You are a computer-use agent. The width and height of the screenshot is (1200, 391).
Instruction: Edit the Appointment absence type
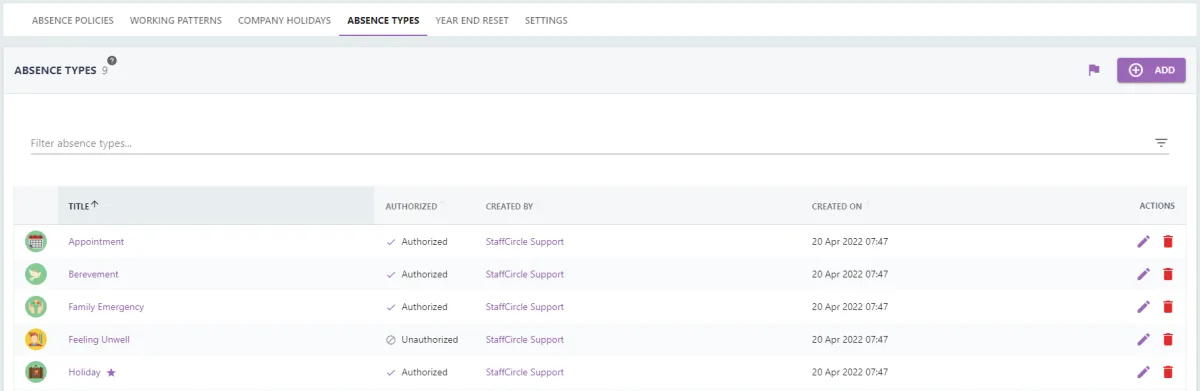[x=1144, y=241]
